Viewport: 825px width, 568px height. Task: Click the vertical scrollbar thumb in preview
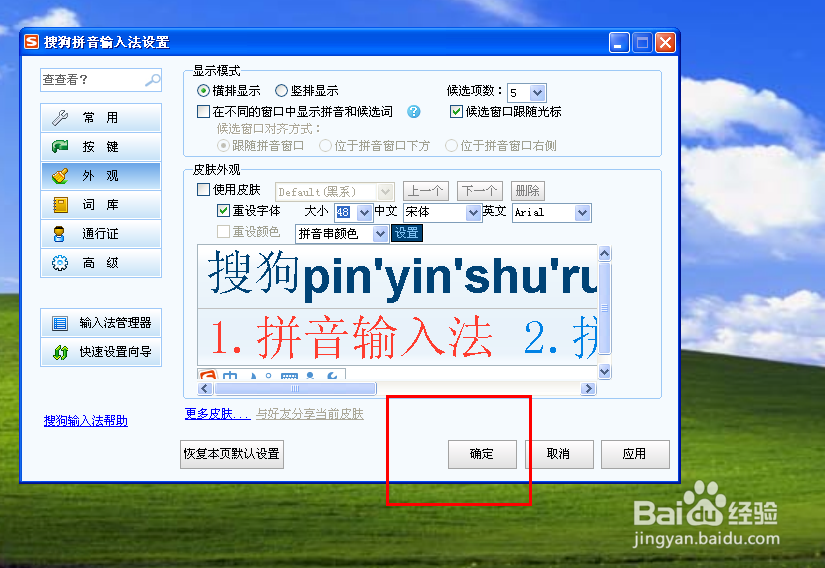tap(605, 308)
